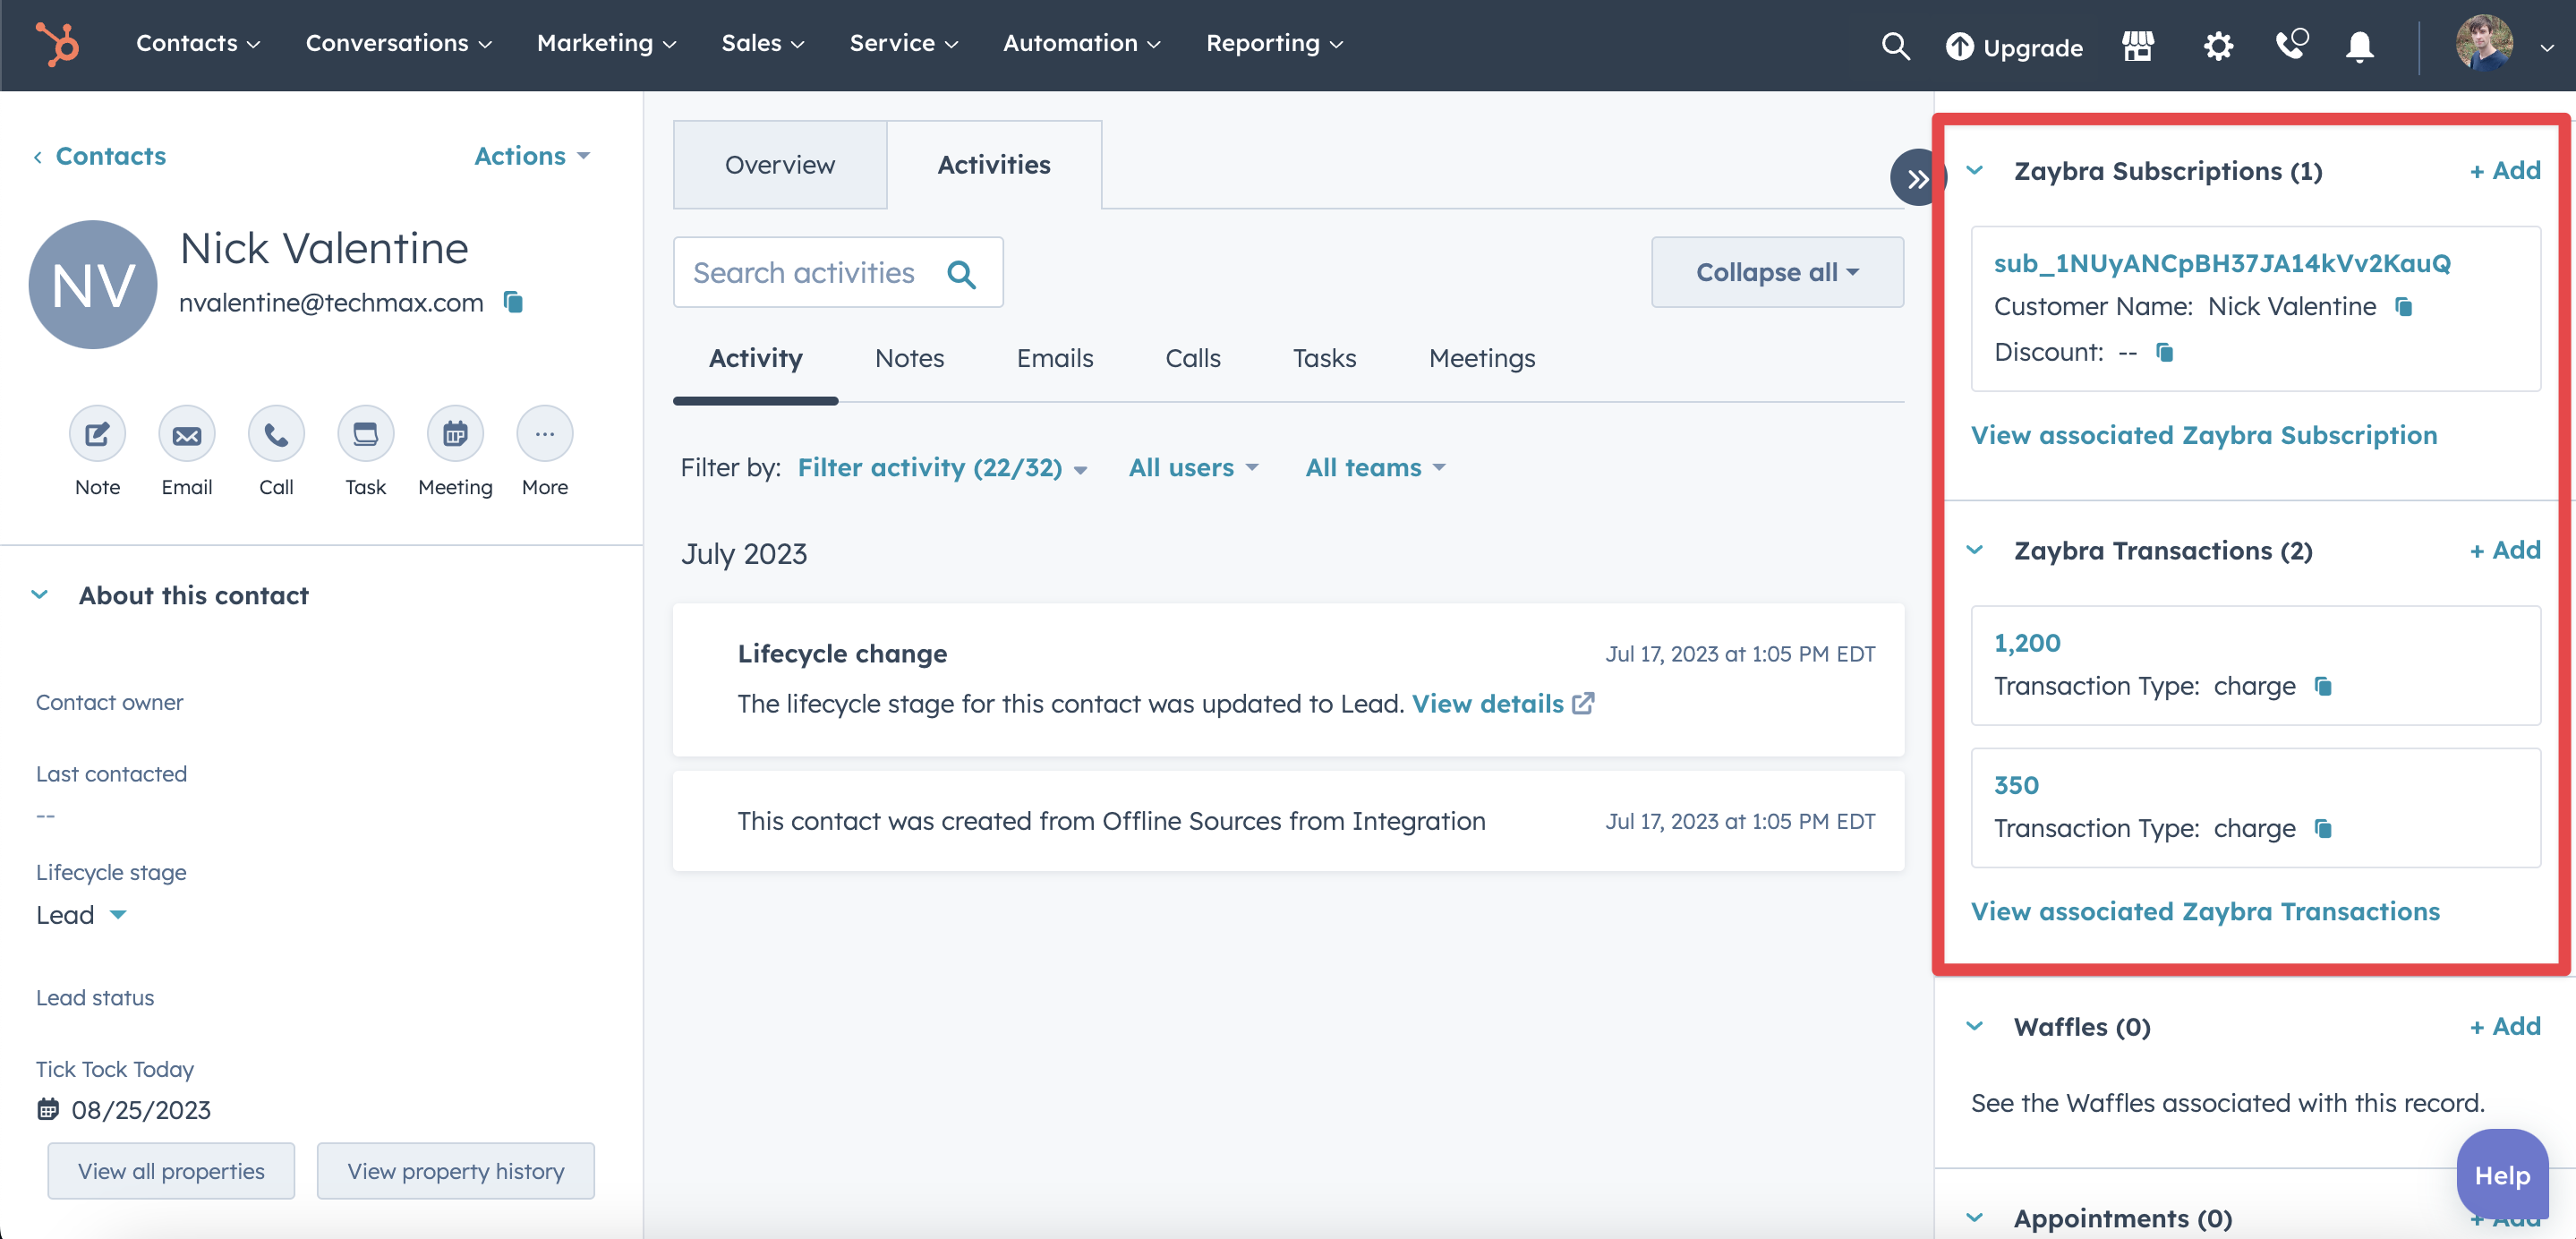
Task: Open the notifications bell
Action: (2360, 46)
